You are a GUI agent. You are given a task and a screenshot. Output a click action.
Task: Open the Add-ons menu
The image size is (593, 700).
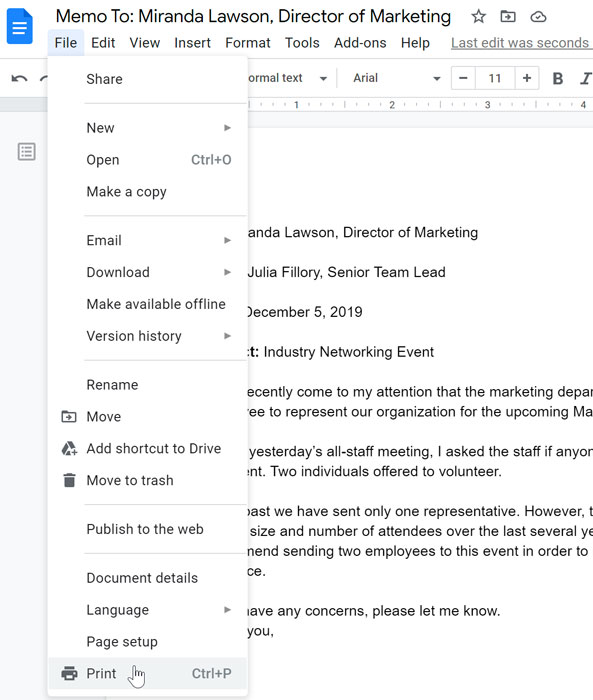(360, 43)
